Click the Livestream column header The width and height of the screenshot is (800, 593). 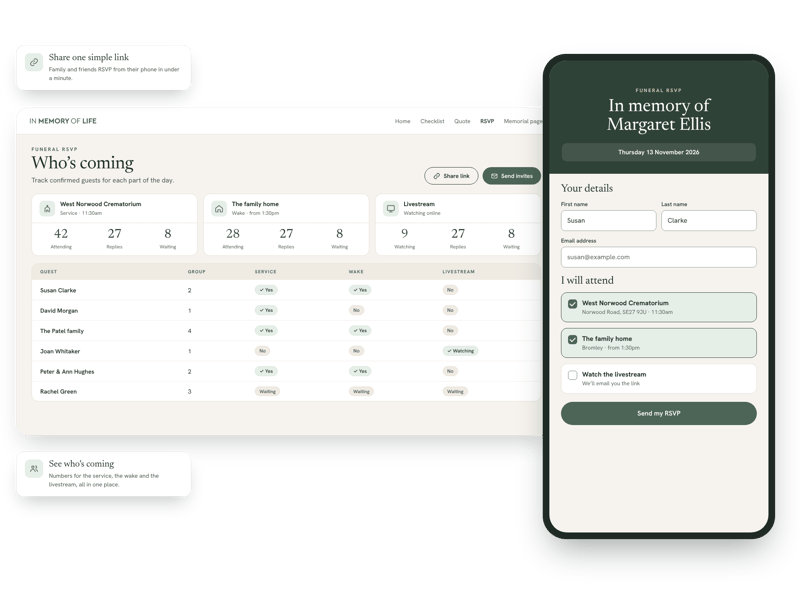(x=458, y=271)
